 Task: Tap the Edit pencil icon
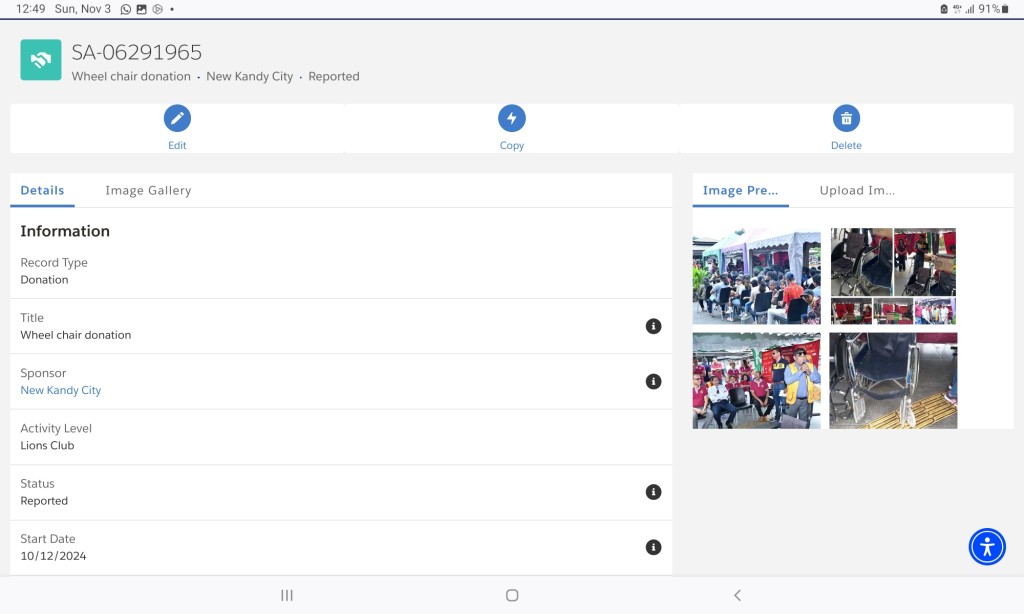pos(177,118)
